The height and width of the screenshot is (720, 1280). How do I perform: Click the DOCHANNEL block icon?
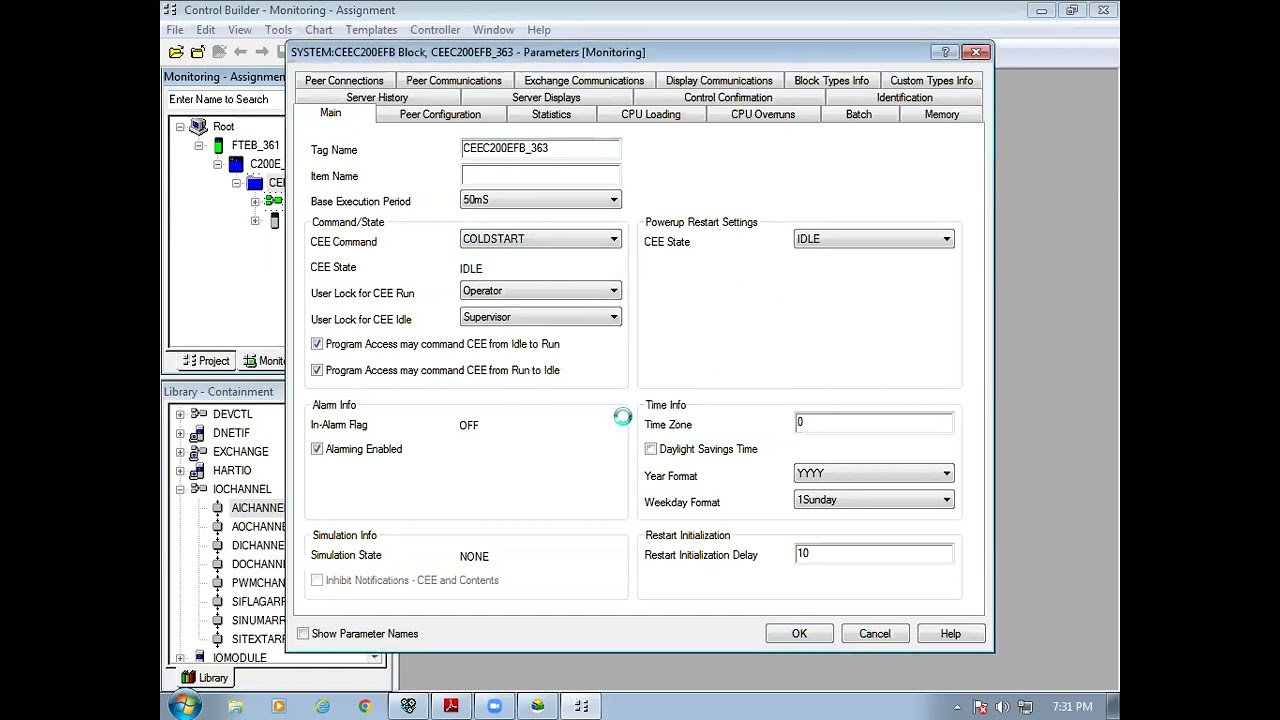coord(217,564)
